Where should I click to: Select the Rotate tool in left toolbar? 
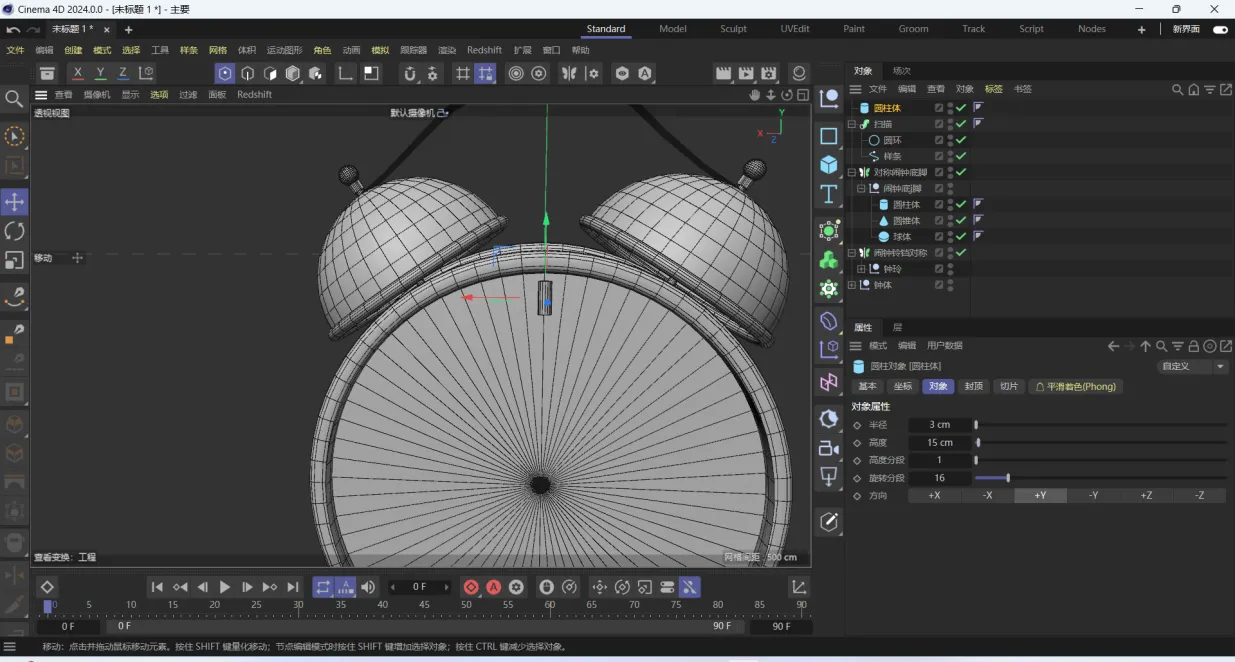click(x=15, y=231)
